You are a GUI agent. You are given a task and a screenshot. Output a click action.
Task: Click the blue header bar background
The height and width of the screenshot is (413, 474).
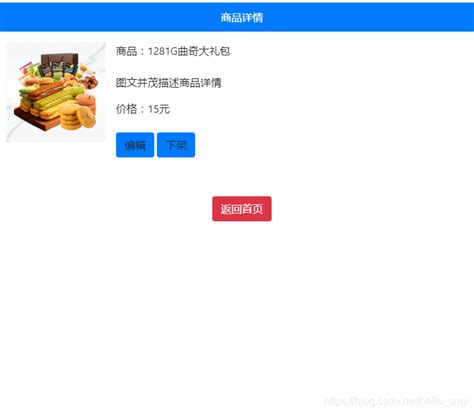(100, 17)
